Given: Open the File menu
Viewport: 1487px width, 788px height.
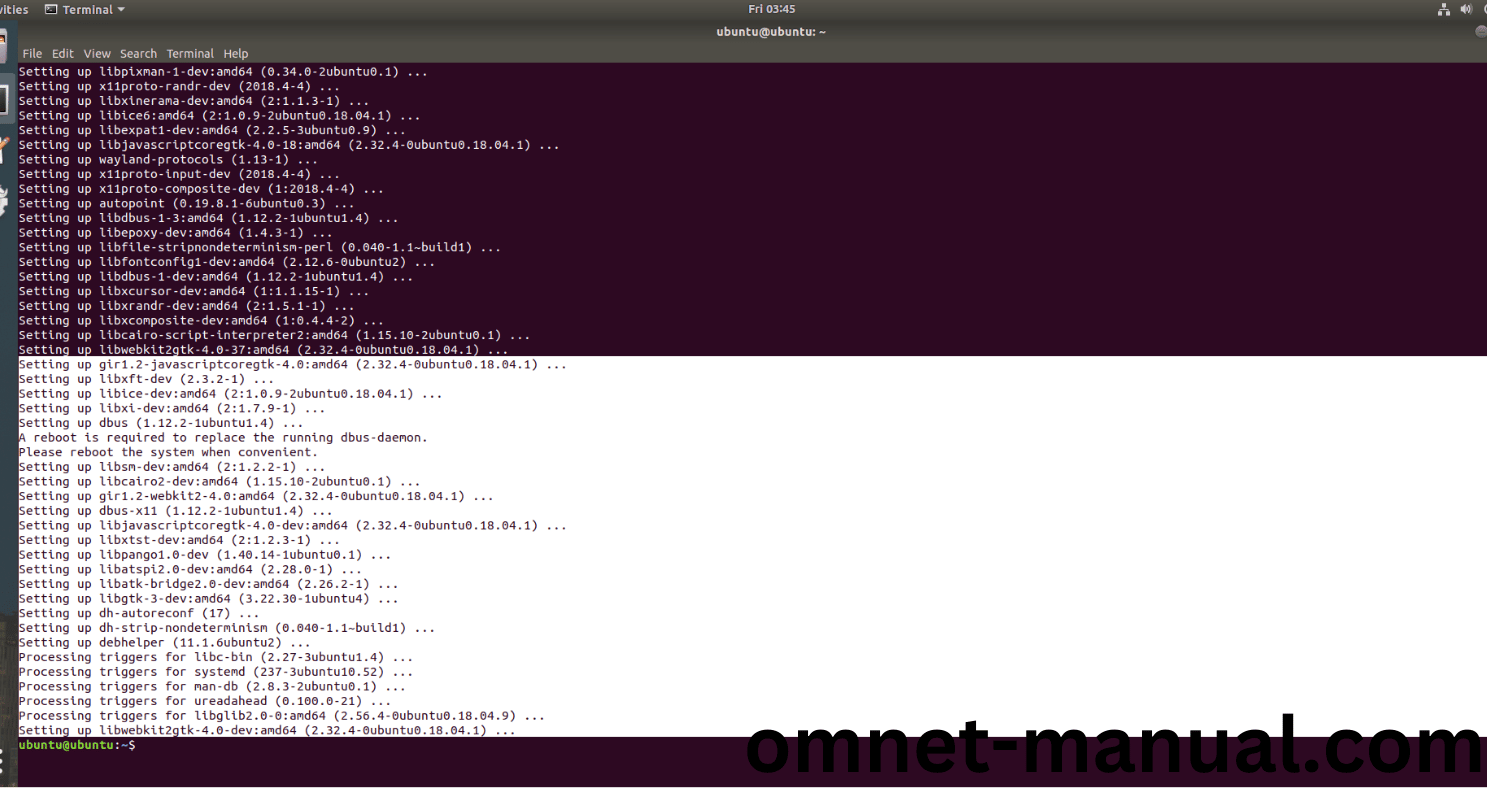Looking at the screenshot, I should (x=32, y=54).
